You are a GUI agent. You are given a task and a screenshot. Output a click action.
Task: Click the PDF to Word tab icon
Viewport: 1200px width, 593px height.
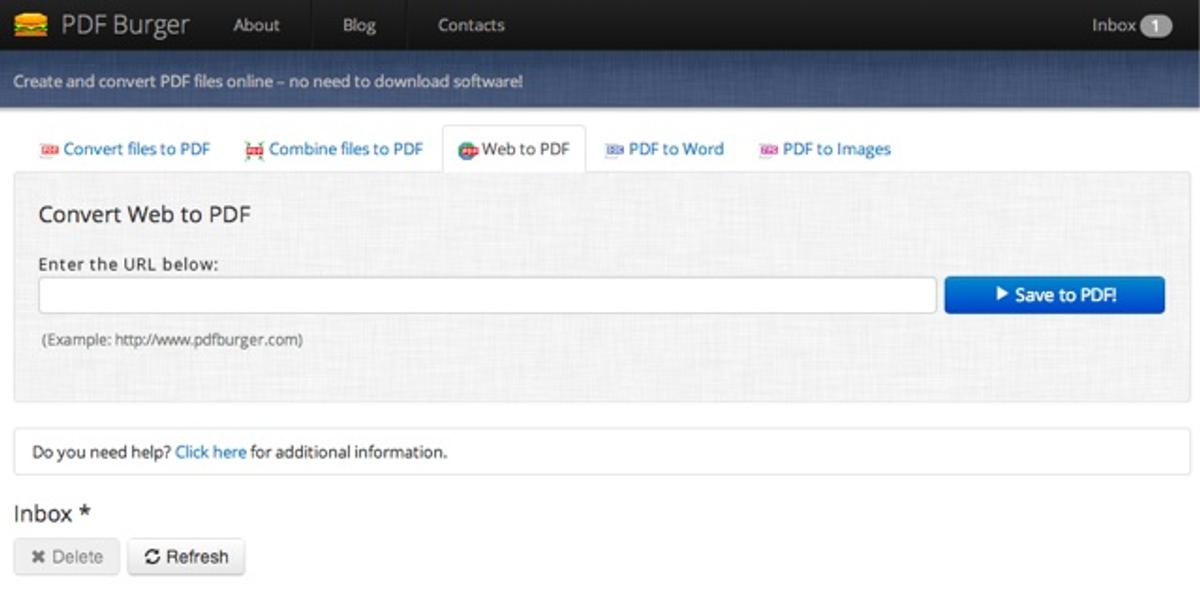(614, 150)
